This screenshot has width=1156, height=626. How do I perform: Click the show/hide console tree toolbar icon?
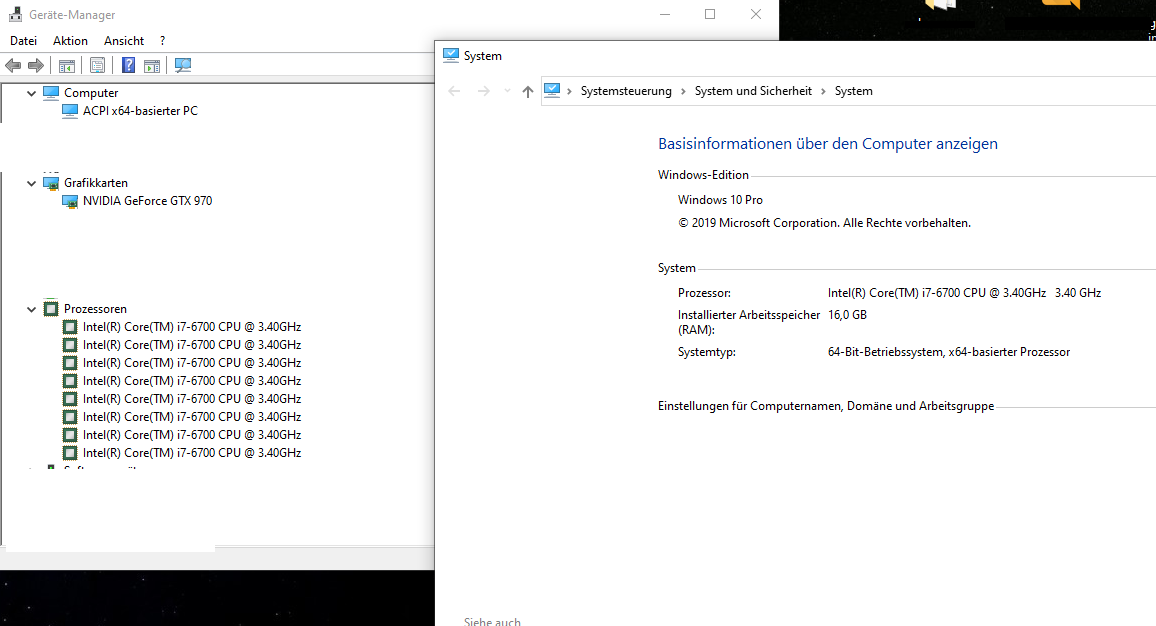click(x=67, y=66)
